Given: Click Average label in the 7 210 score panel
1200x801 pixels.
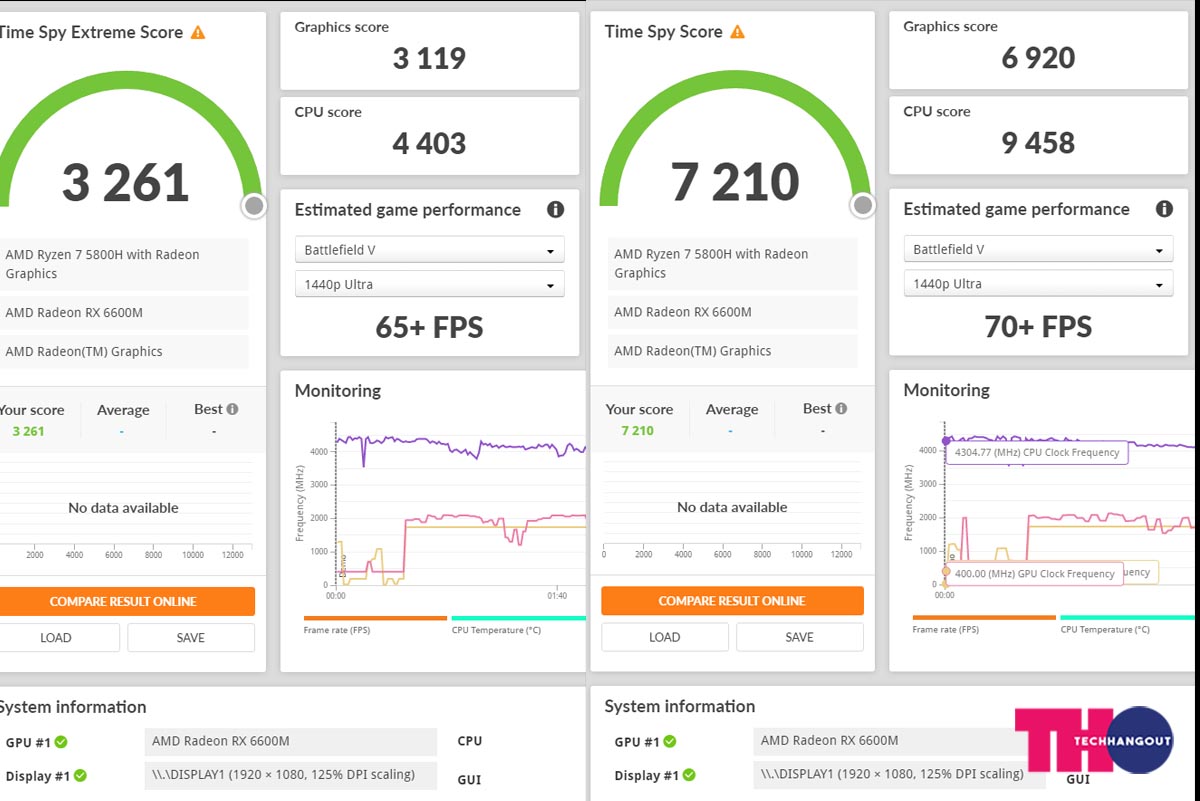Looking at the screenshot, I should tap(732, 409).
